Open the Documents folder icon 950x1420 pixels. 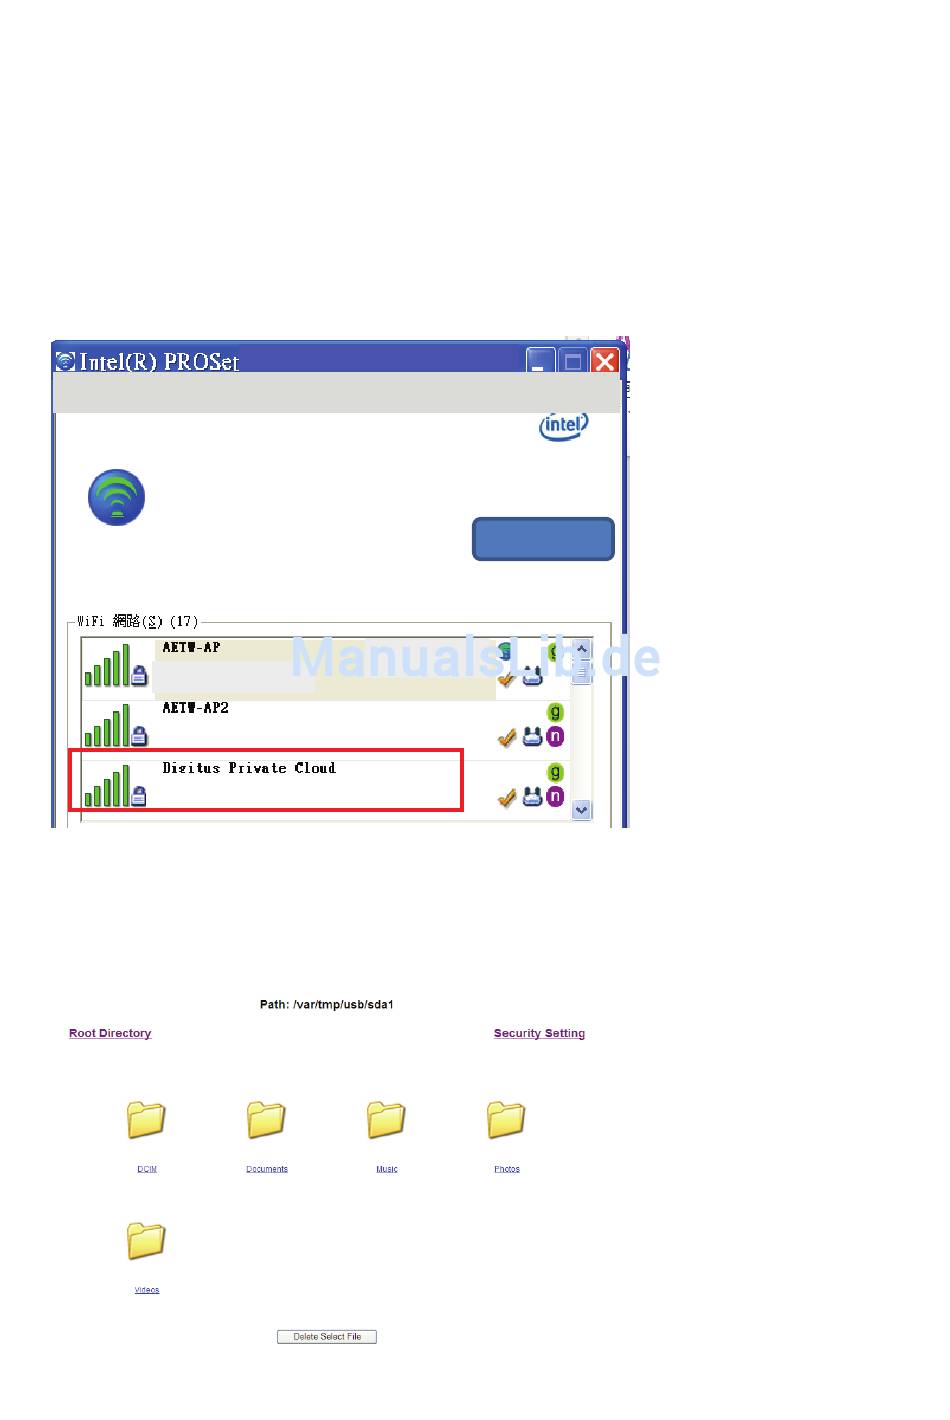click(x=266, y=1120)
